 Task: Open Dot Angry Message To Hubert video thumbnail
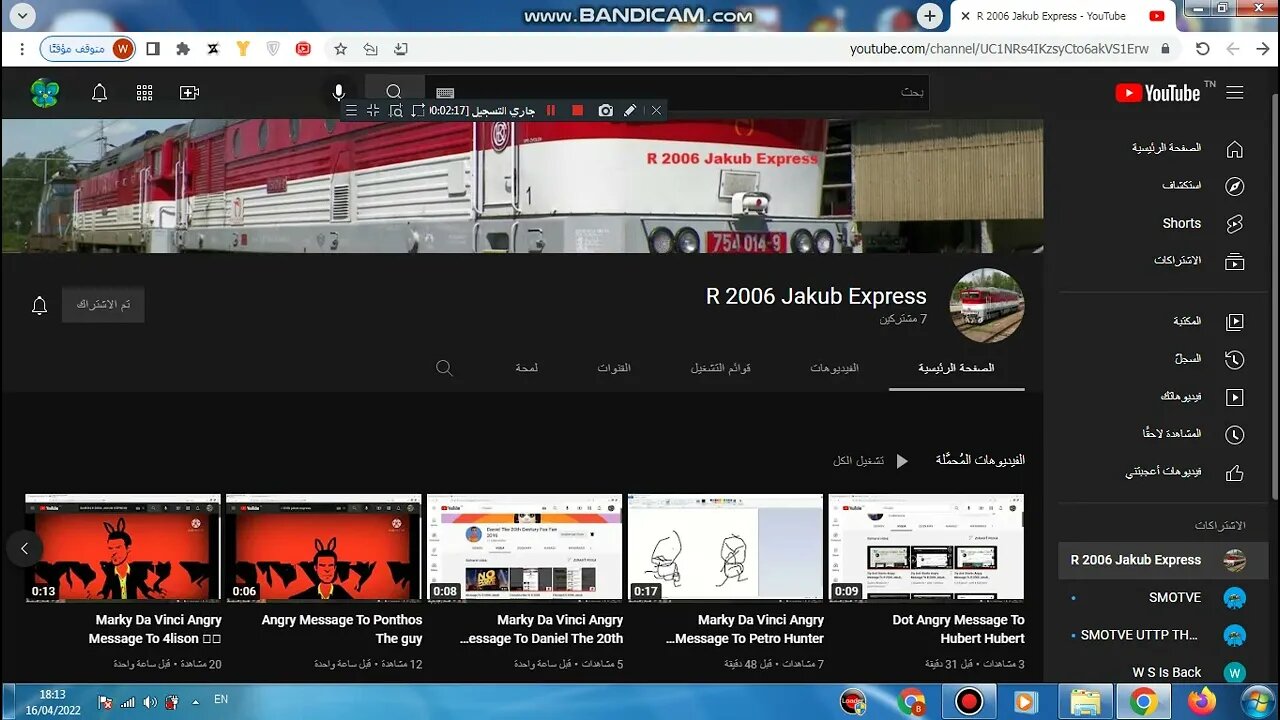point(926,548)
